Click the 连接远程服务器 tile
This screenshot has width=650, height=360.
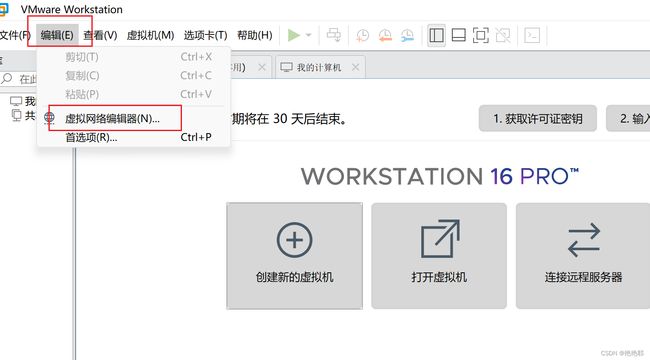[583, 256]
